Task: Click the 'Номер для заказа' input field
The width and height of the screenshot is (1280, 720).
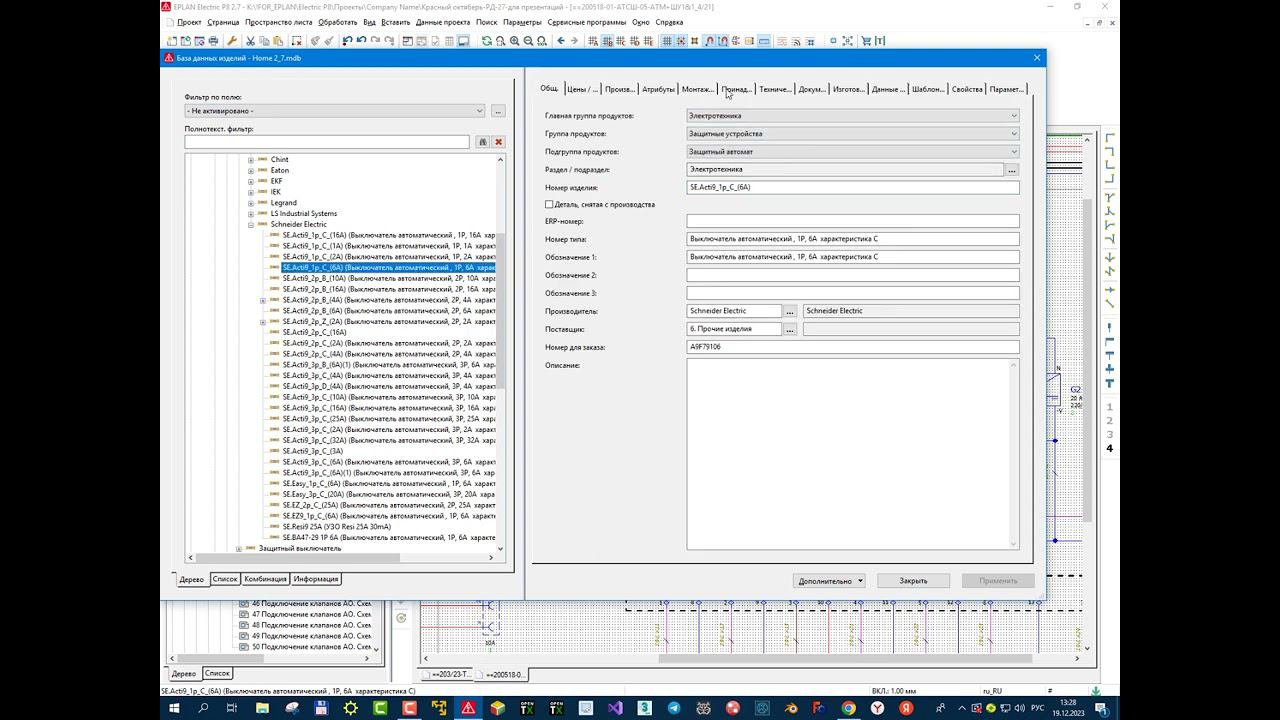Action: click(852, 347)
